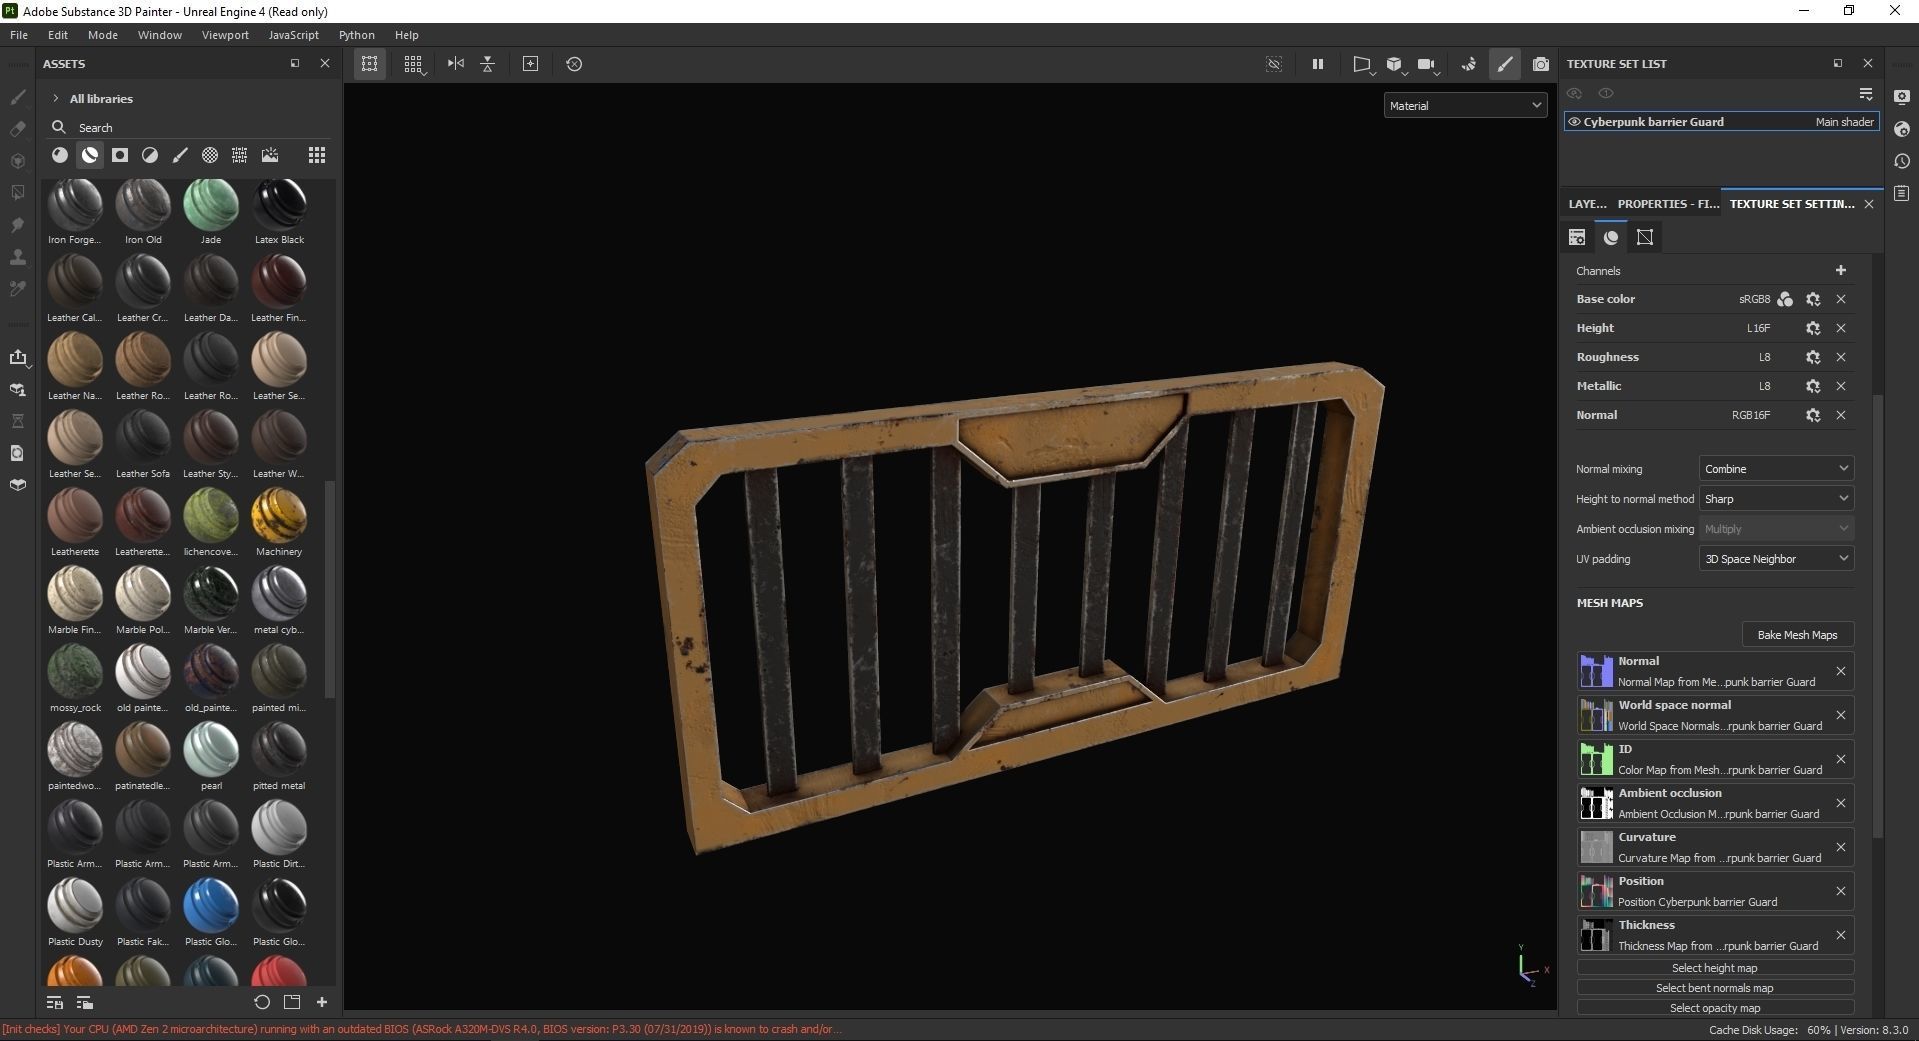Select the Eraser tool in left toolbar
The width and height of the screenshot is (1919, 1041).
click(x=18, y=129)
